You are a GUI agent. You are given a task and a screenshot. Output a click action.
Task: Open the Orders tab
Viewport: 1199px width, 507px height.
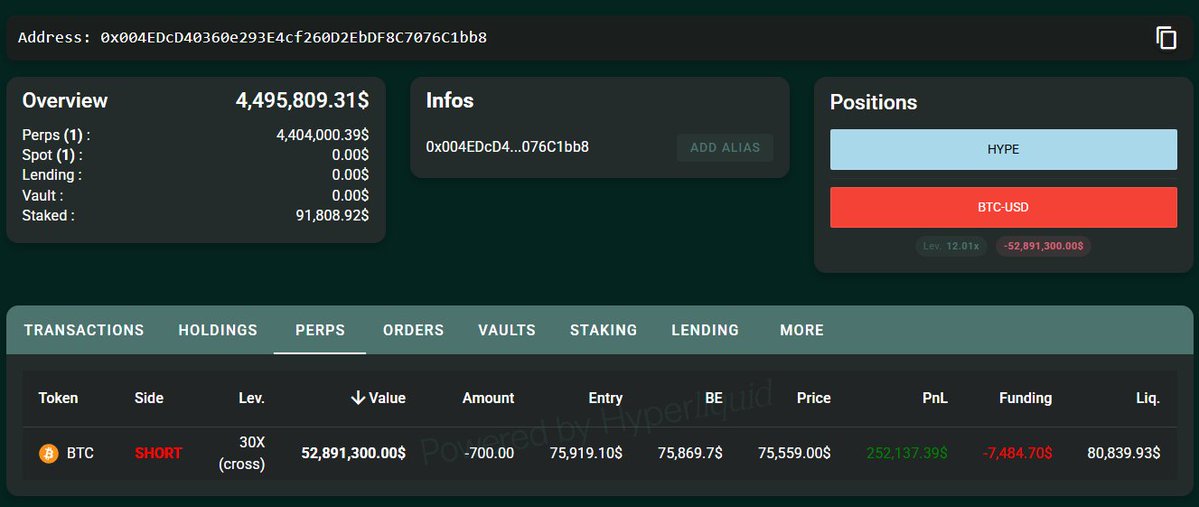point(413,330)
